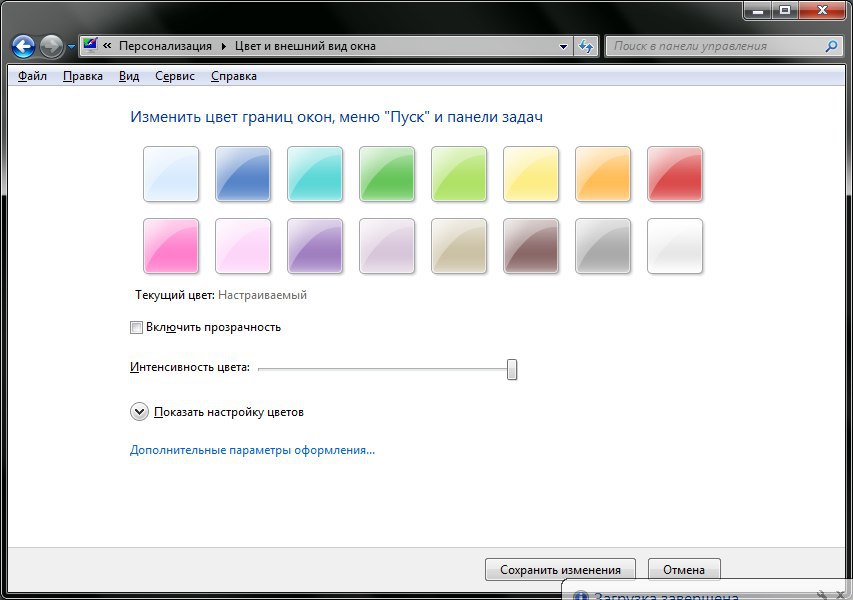Select the yellow color swatch

coord(531,174)
